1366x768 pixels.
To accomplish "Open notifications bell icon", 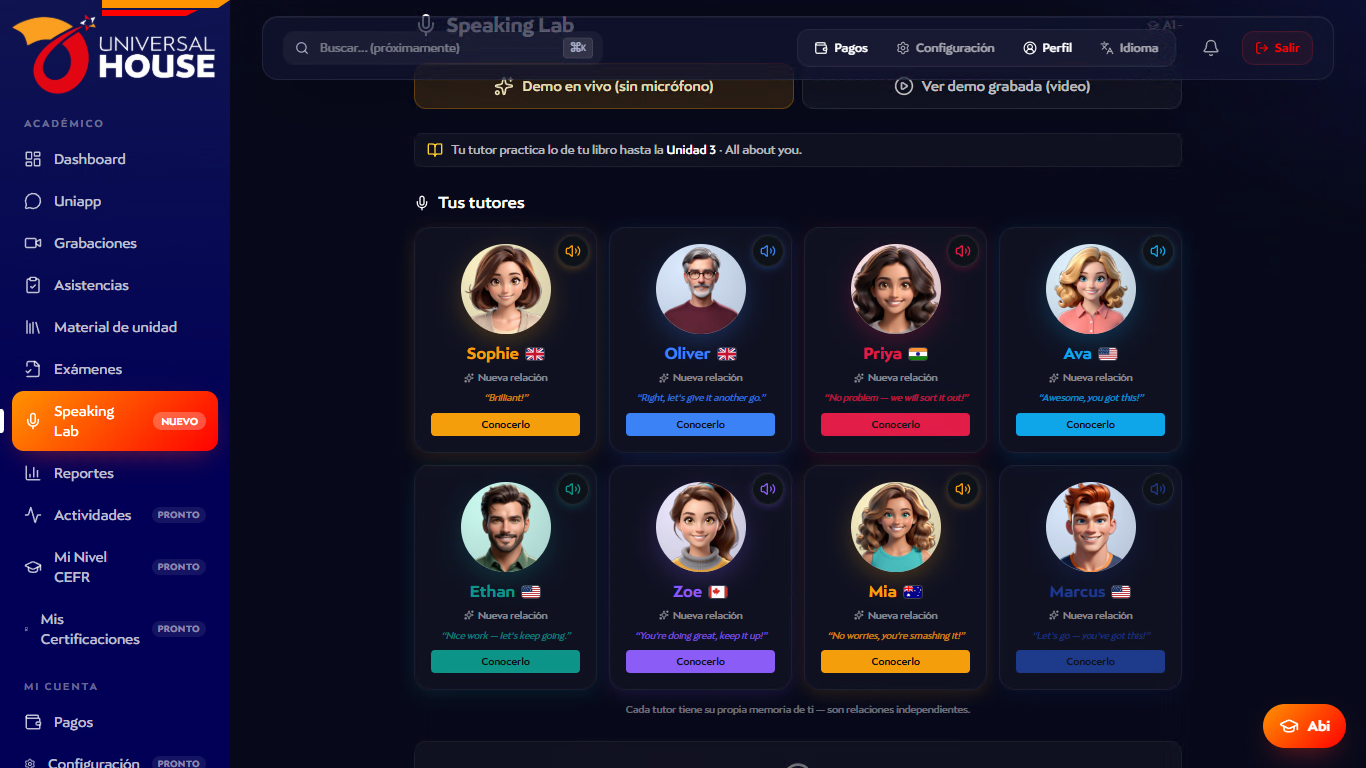I will point(1210,48).
